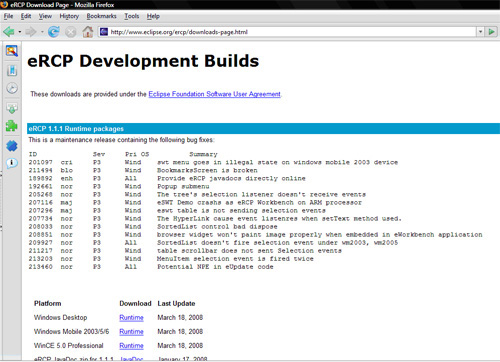
Task: Click the Firefox logo in the title bar
Action: click(4, 5)
